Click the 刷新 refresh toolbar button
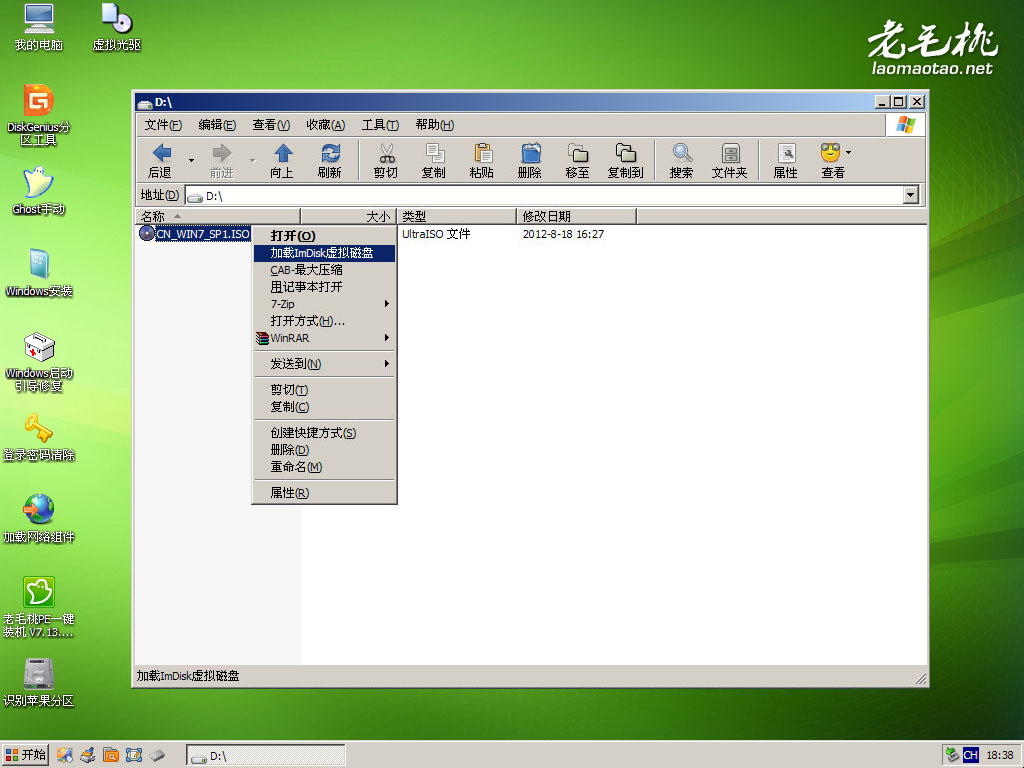Screen dimensions: 1024x768 pyautogui.click(x=330, y=161)
